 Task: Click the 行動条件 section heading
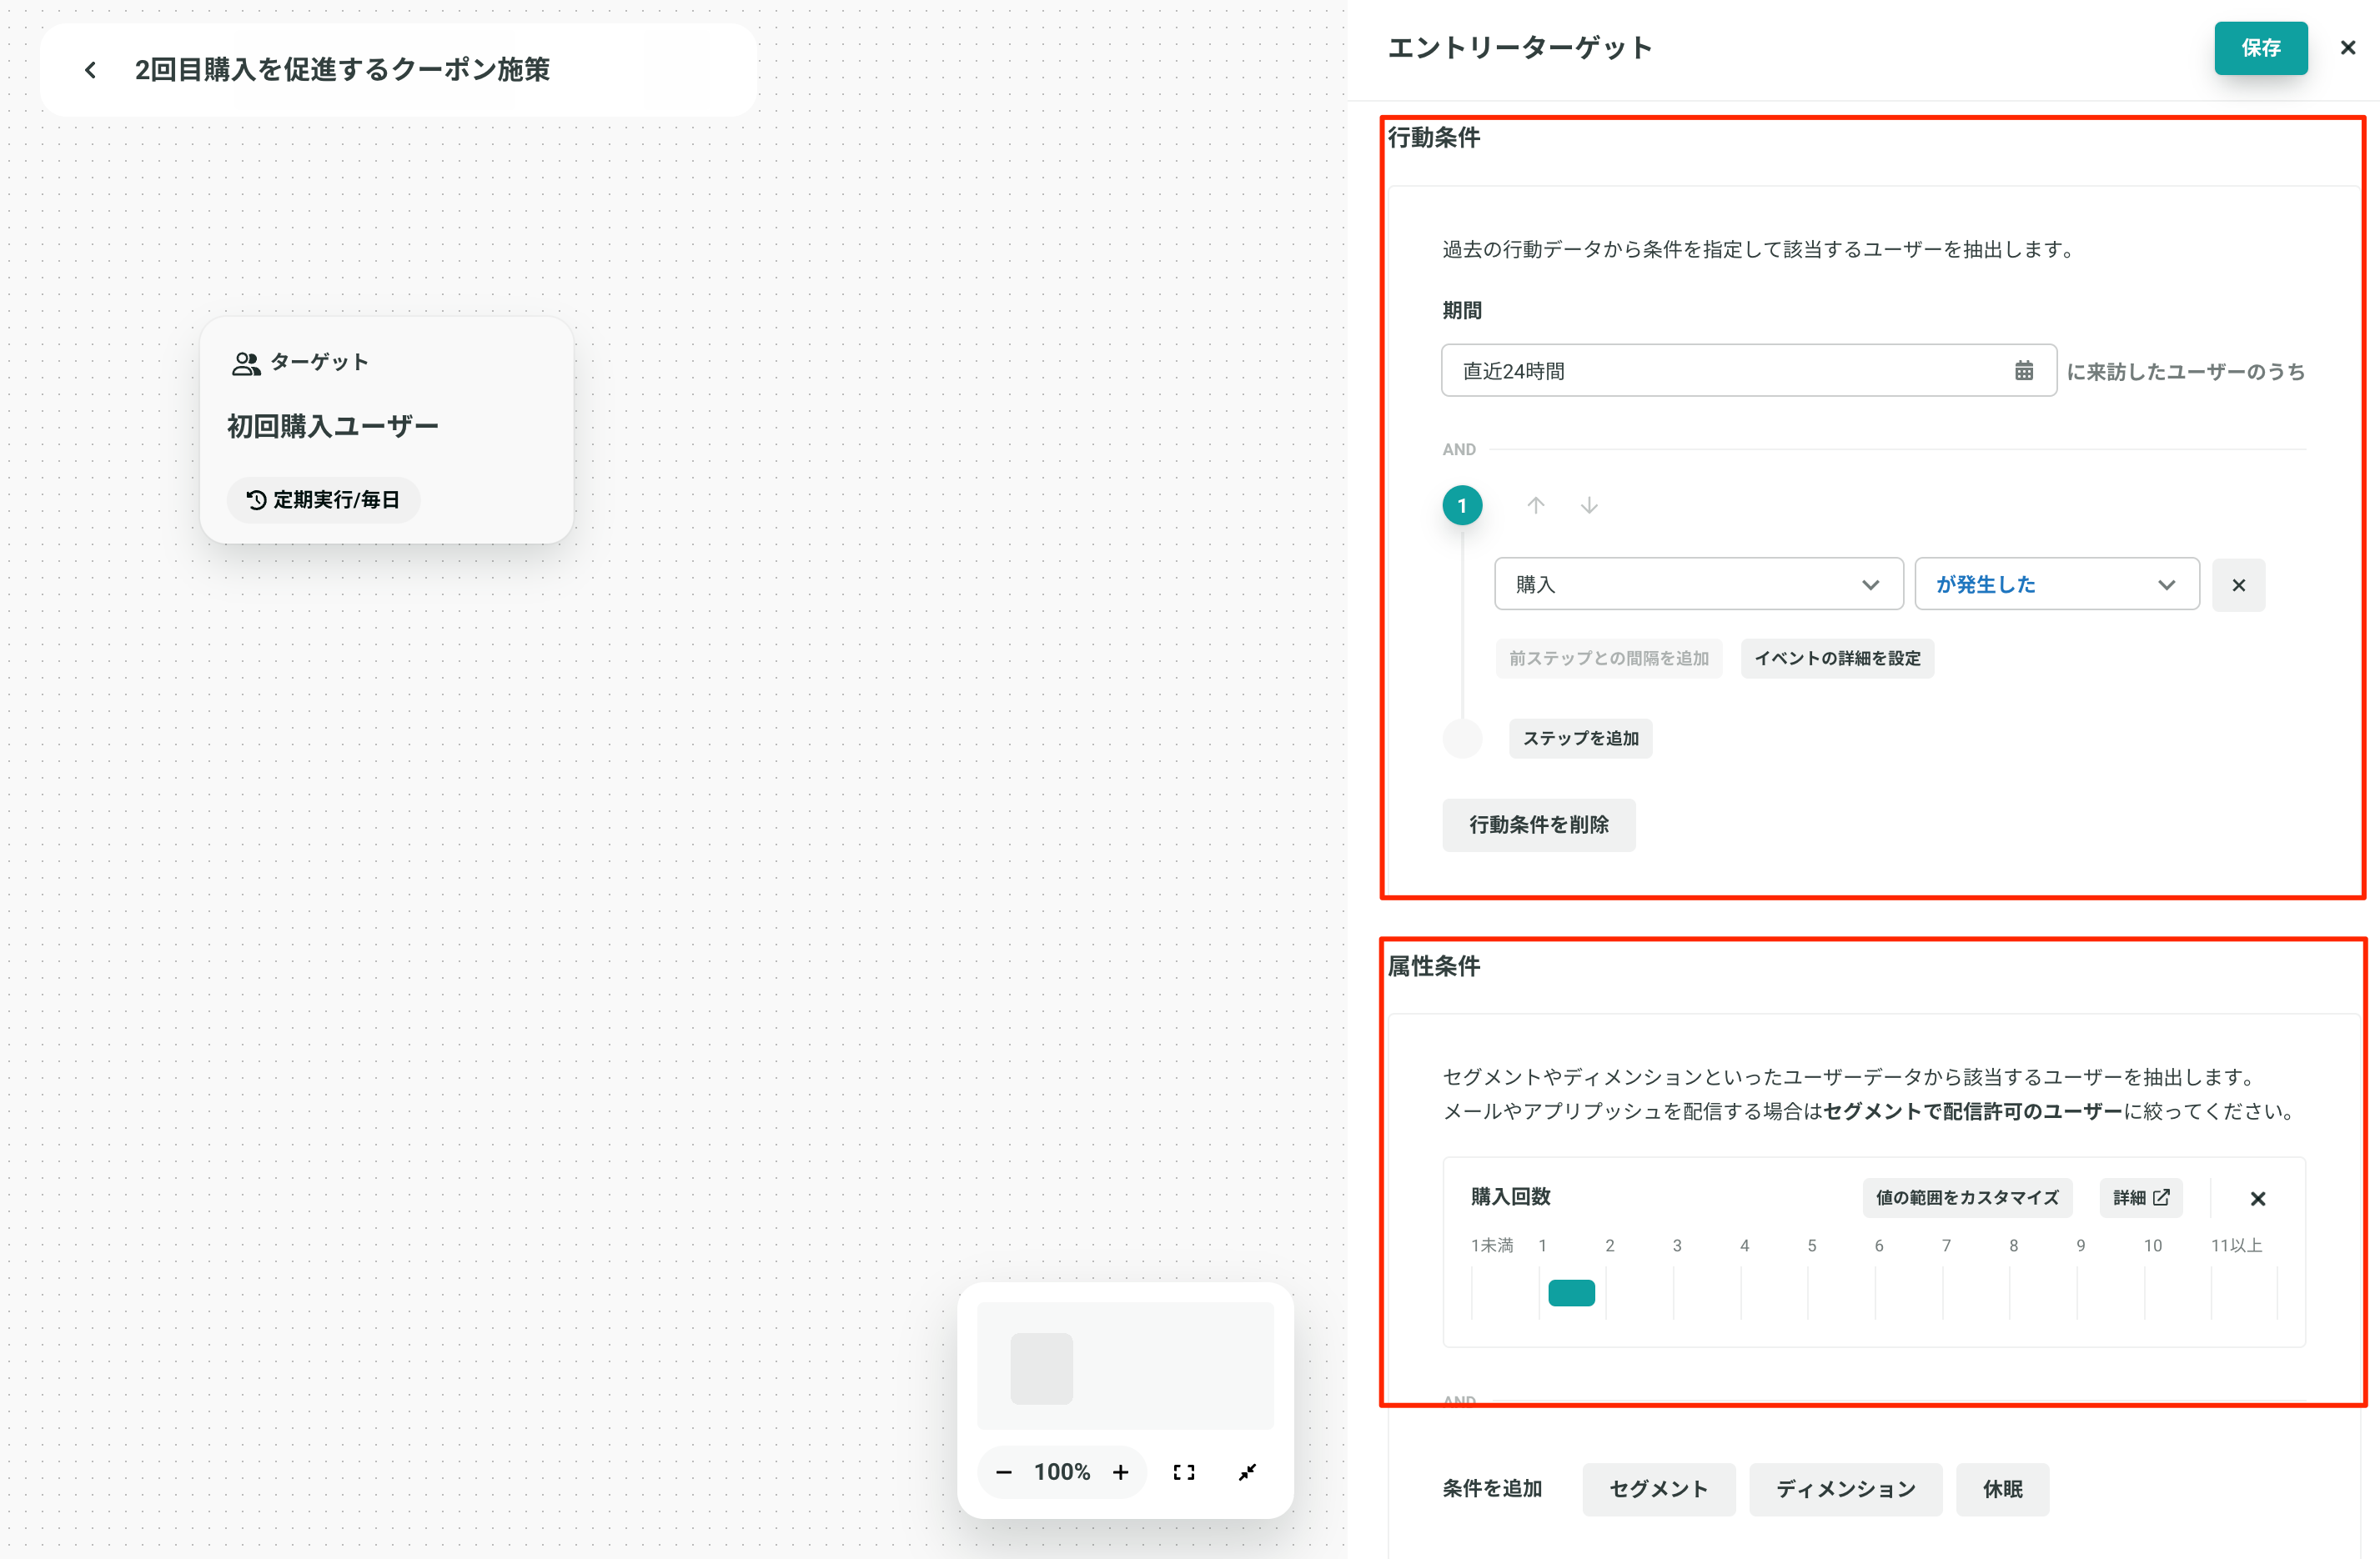click(1434, 138)
